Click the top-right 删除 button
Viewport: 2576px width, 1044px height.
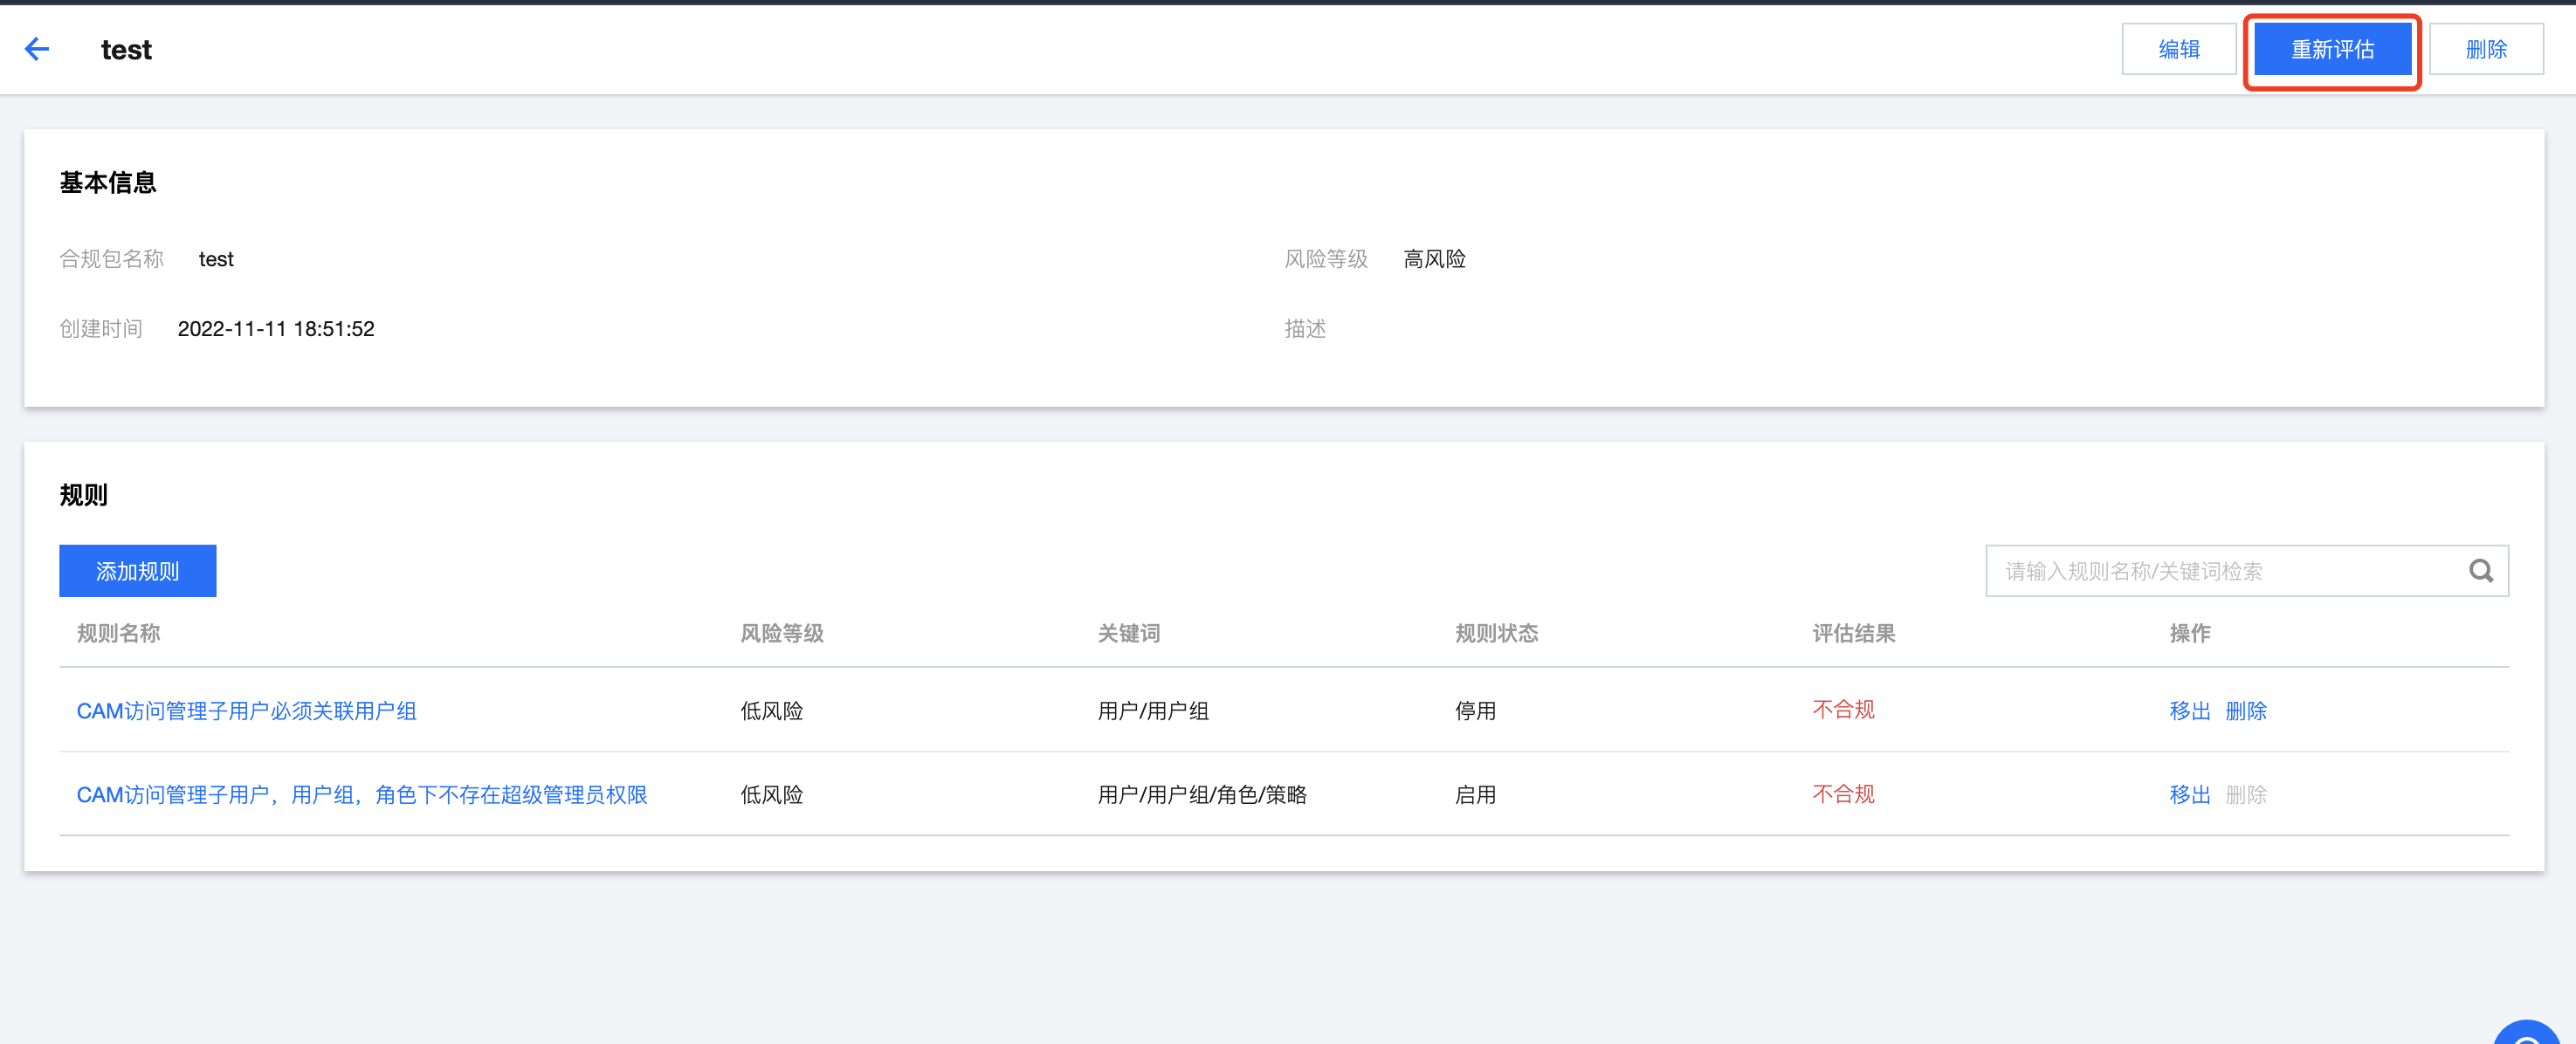2485,49
